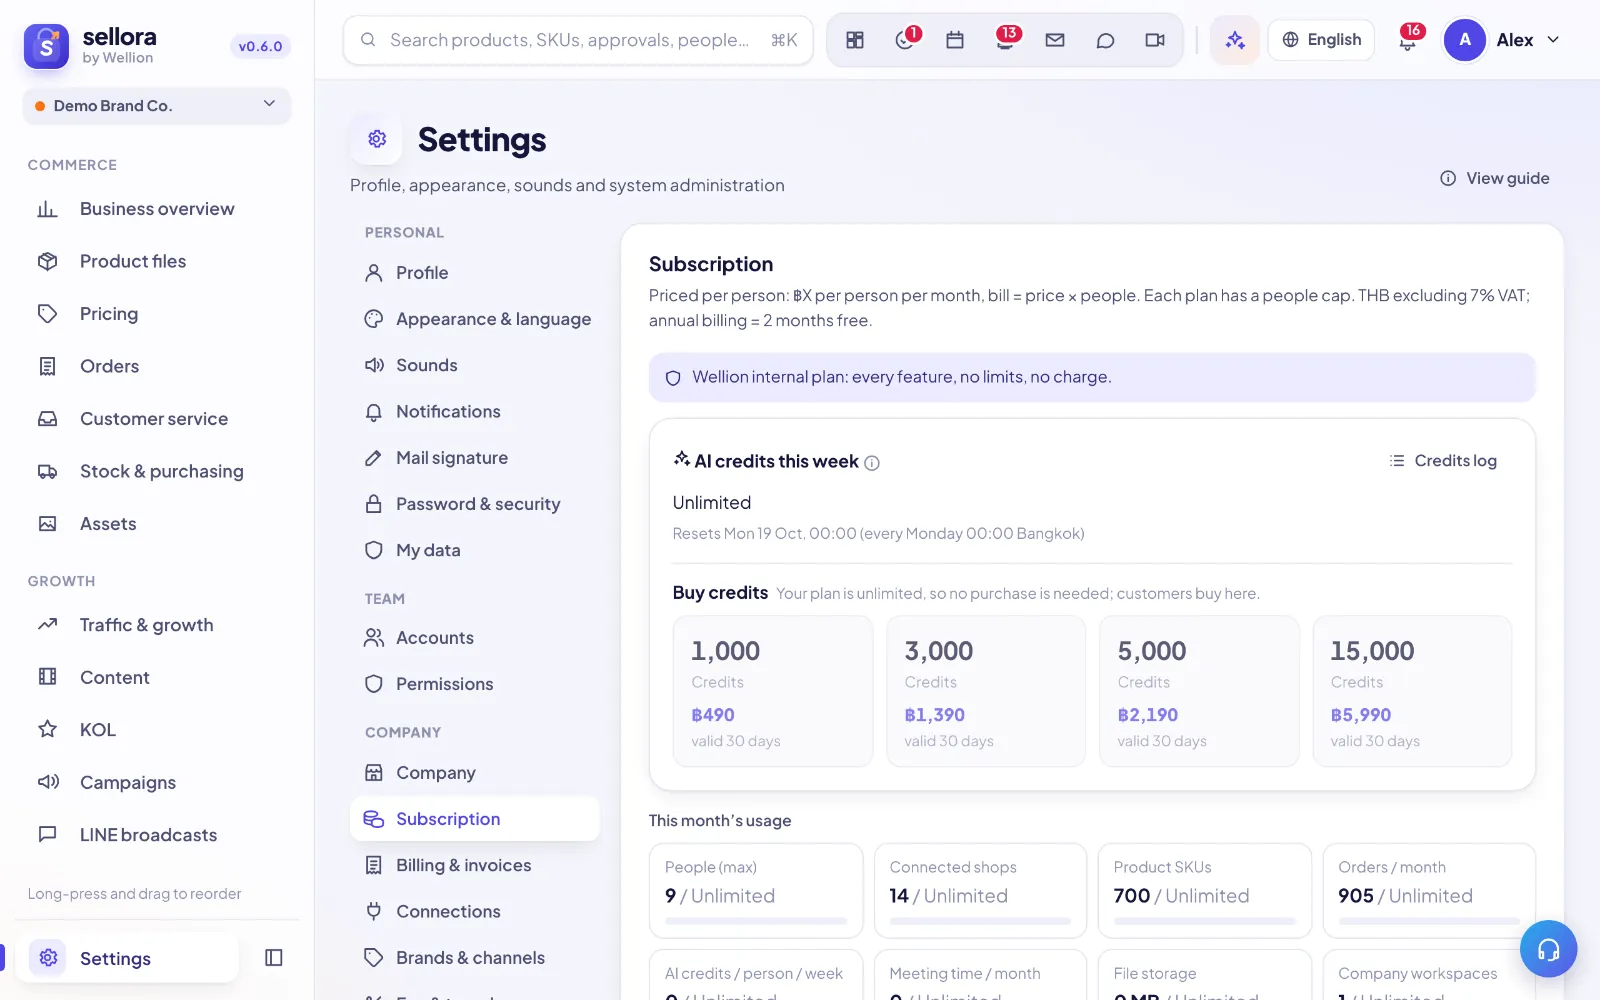Choose the 3,000 credits package

pyautogui.click(x=986, y=691)
